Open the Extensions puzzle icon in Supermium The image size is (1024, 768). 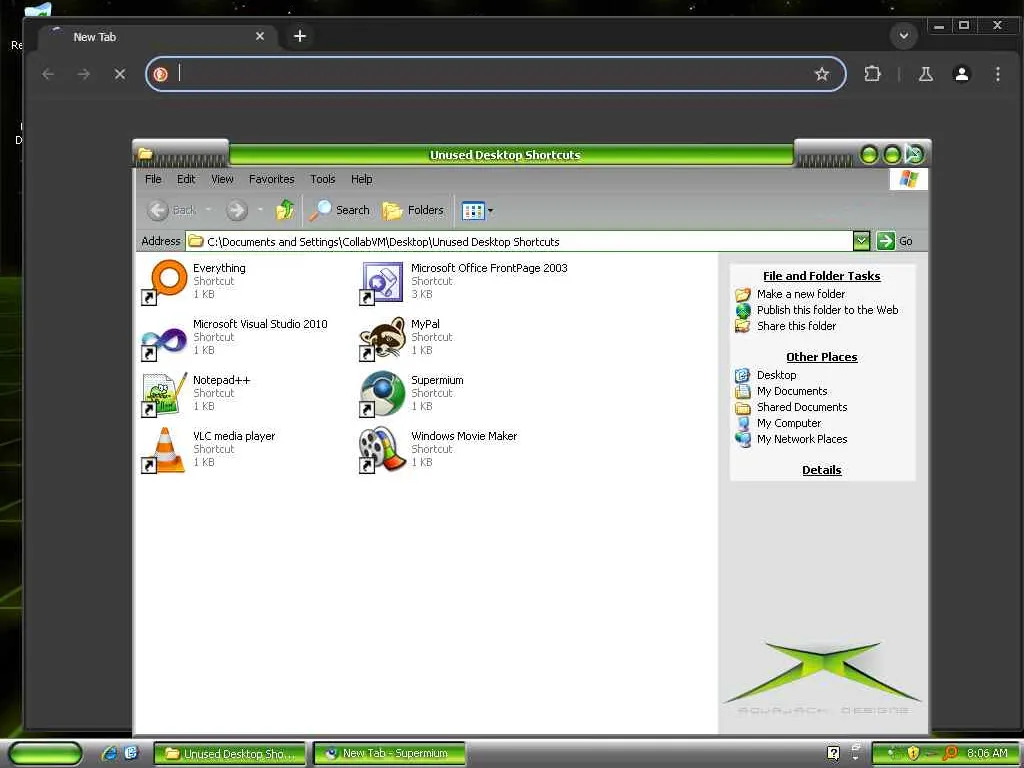(x=872, y=74)
